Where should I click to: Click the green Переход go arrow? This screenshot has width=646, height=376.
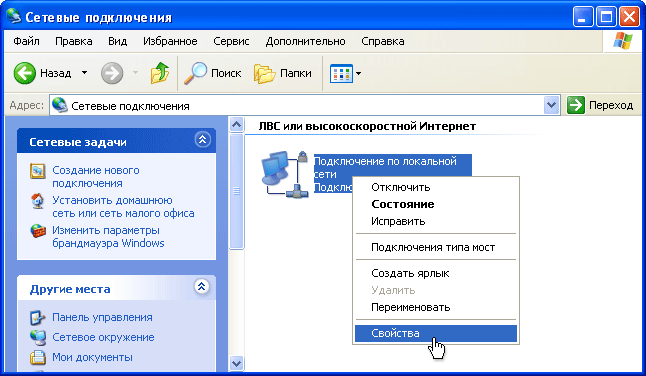pos(576,105)
